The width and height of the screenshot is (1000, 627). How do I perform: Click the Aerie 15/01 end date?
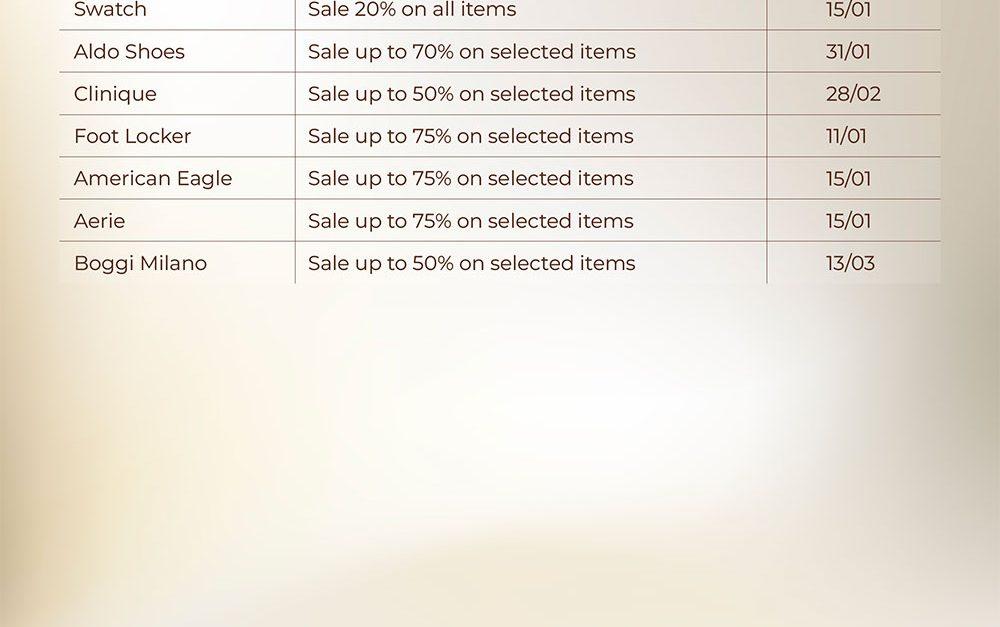[848, 221]
